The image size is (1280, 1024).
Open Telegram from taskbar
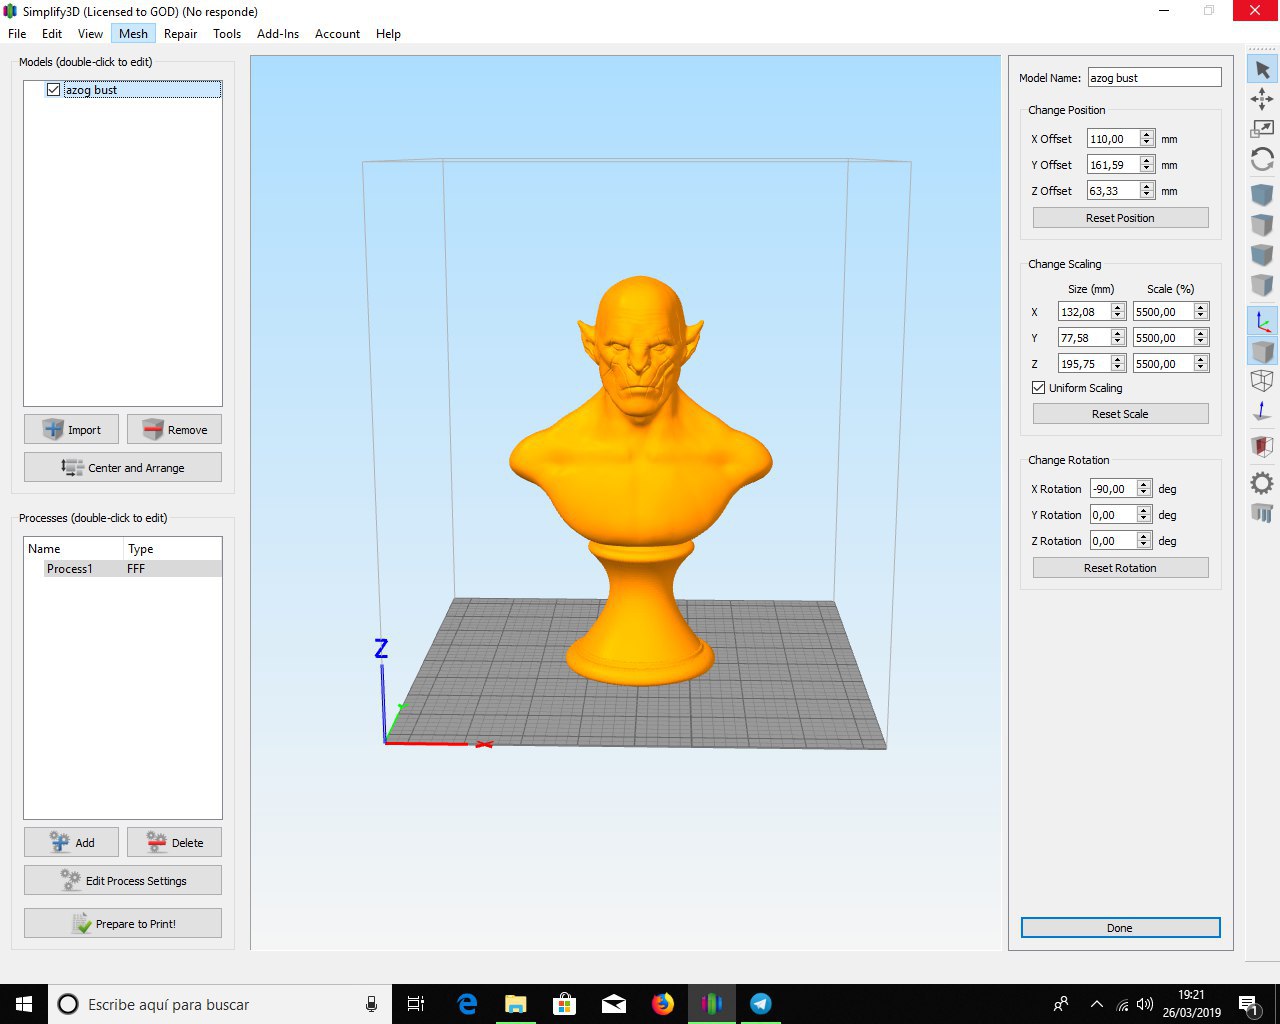click(761, 1004)
